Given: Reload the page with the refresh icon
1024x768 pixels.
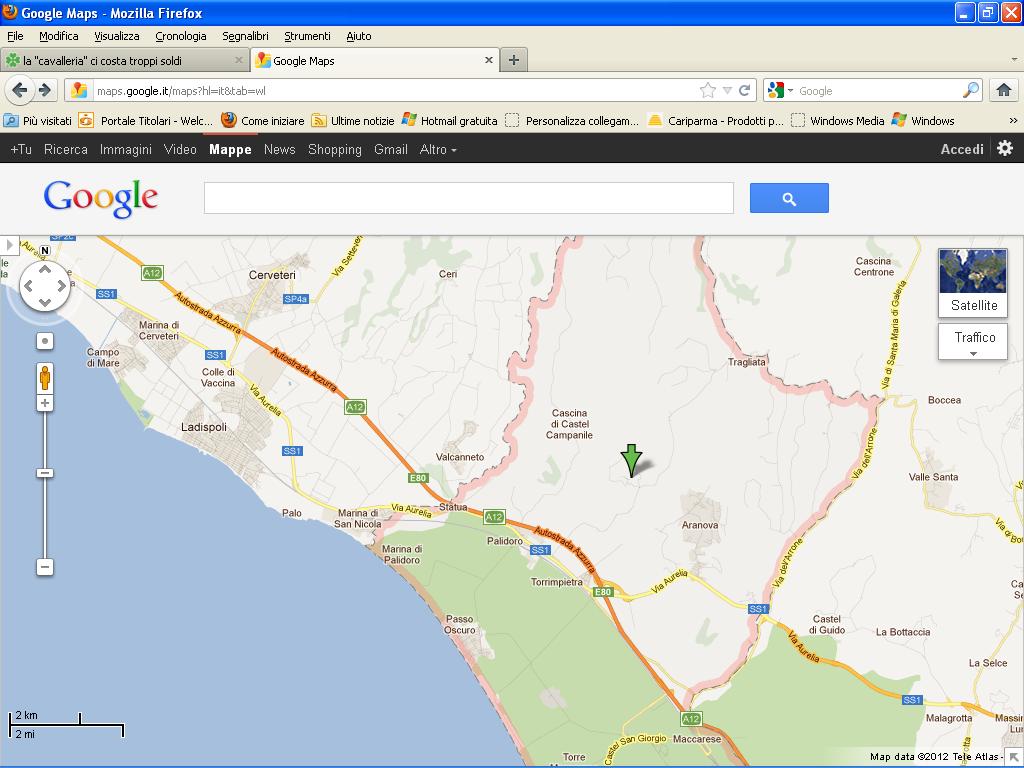Looking at the screenshot, I should tap(745, 90).
